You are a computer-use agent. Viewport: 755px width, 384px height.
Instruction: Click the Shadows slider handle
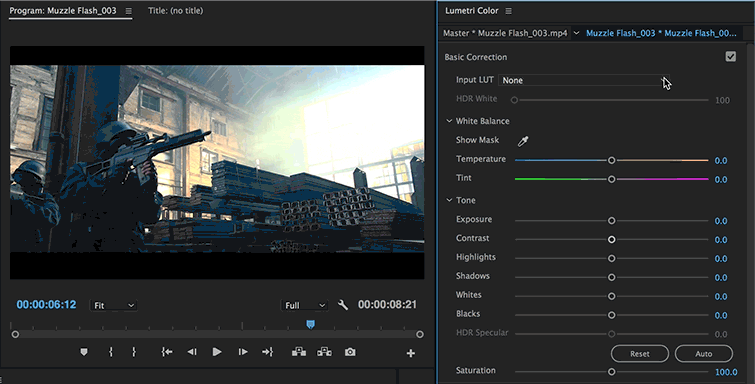click(612, 277)
